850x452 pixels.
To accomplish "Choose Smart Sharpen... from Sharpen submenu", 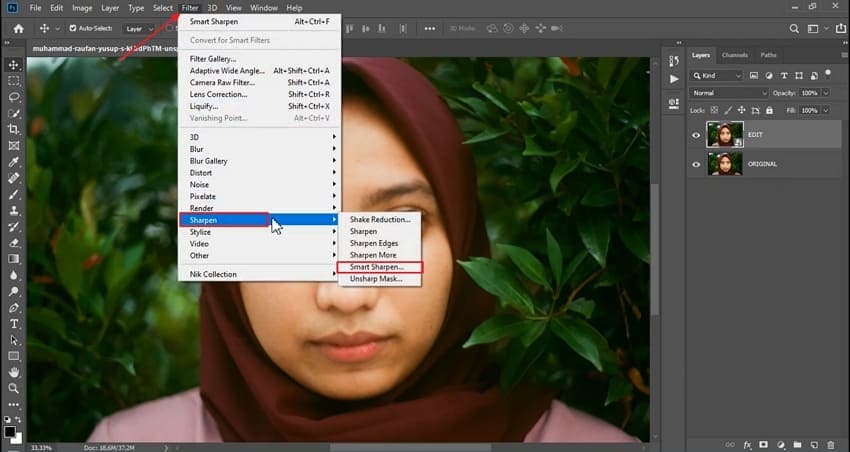I will coord(379,267).
